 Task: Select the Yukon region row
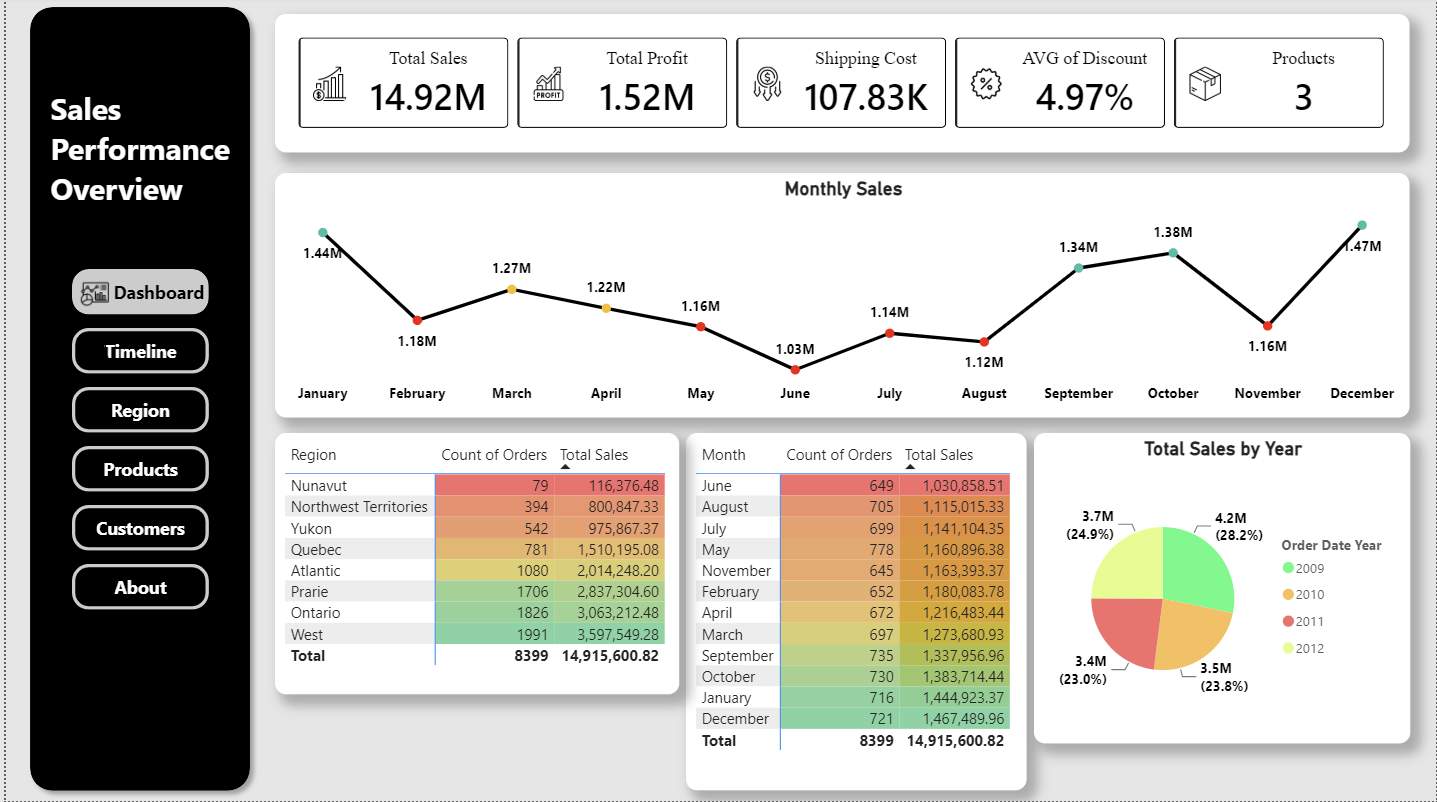pos(475,528)
